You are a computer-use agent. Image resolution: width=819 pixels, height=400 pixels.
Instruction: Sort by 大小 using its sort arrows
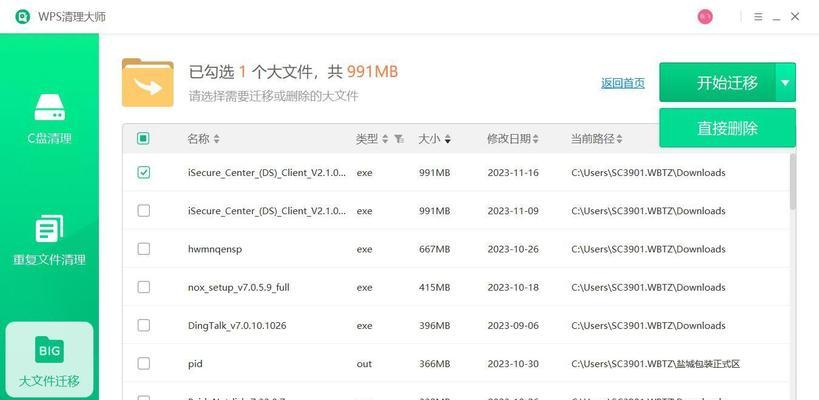tap(448, 139)
